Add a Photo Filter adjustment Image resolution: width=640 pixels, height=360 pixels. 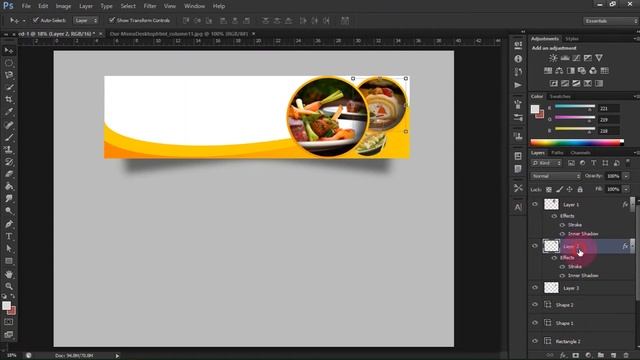click(582, 71)
